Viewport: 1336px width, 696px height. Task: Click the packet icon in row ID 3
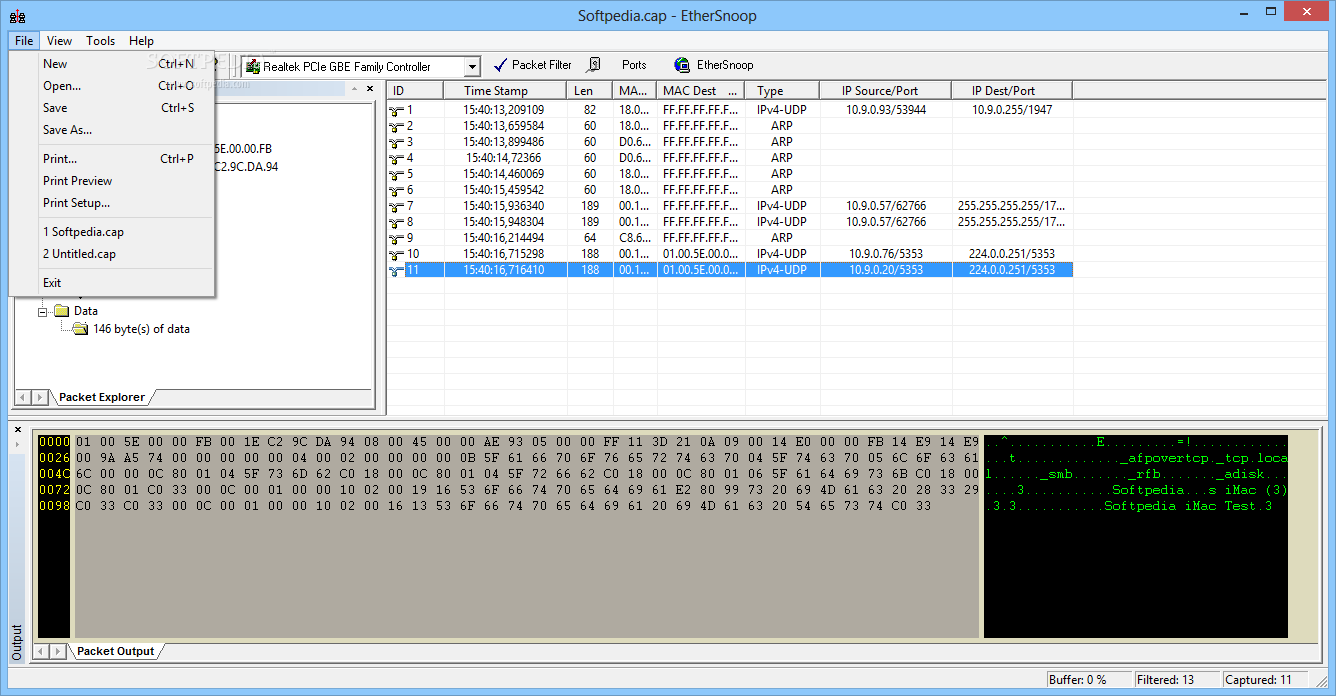click(396, 142)
